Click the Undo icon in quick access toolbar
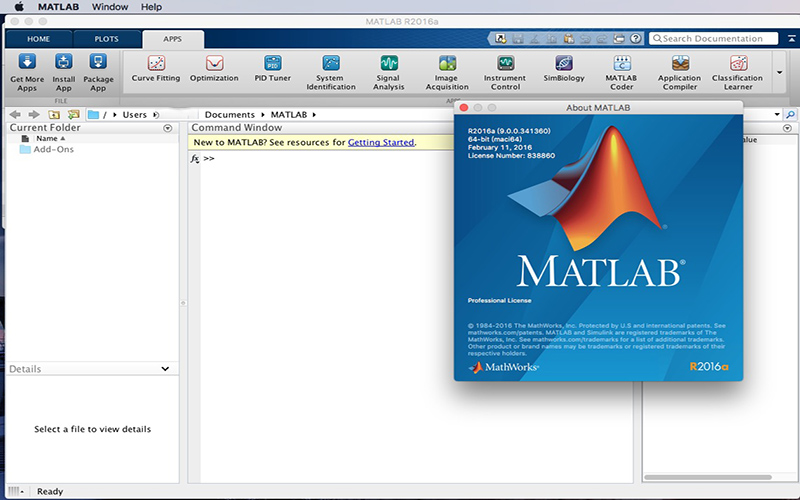Viewport: 800px width, 500px height. click(585, 38)
